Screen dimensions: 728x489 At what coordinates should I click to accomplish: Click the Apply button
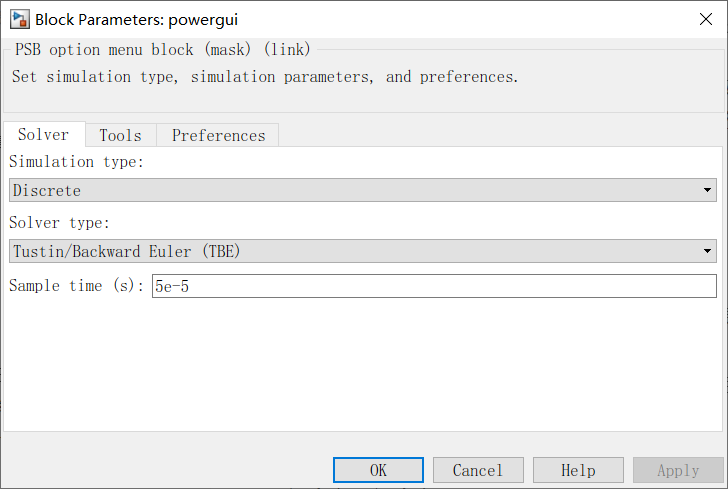click(x=678, y=470)
